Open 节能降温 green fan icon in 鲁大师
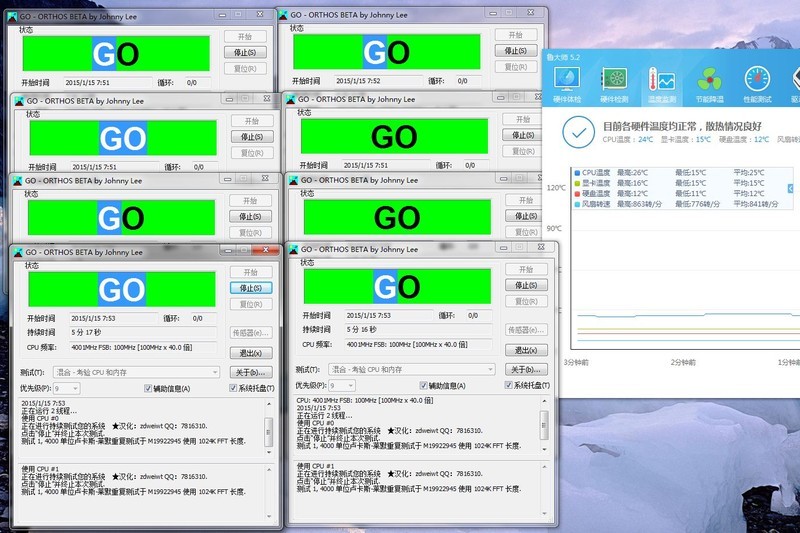800x533 pixels. (x=709, y=80)
